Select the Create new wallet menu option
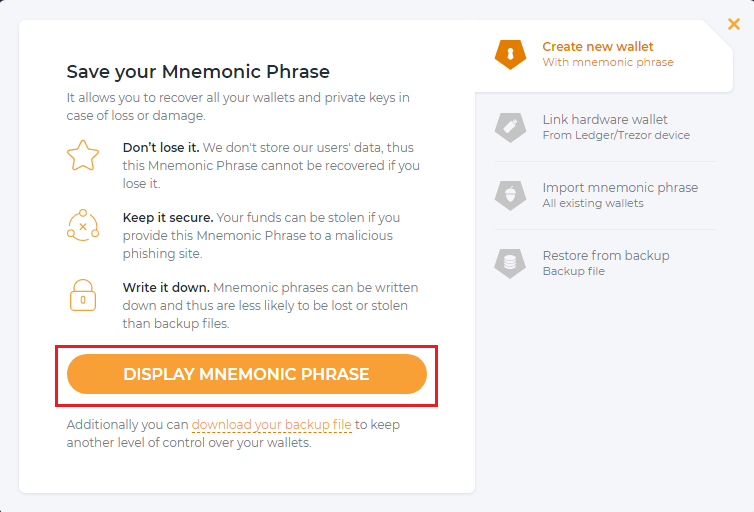The width and height of the screenshot is (754, 512). [598, 47]
